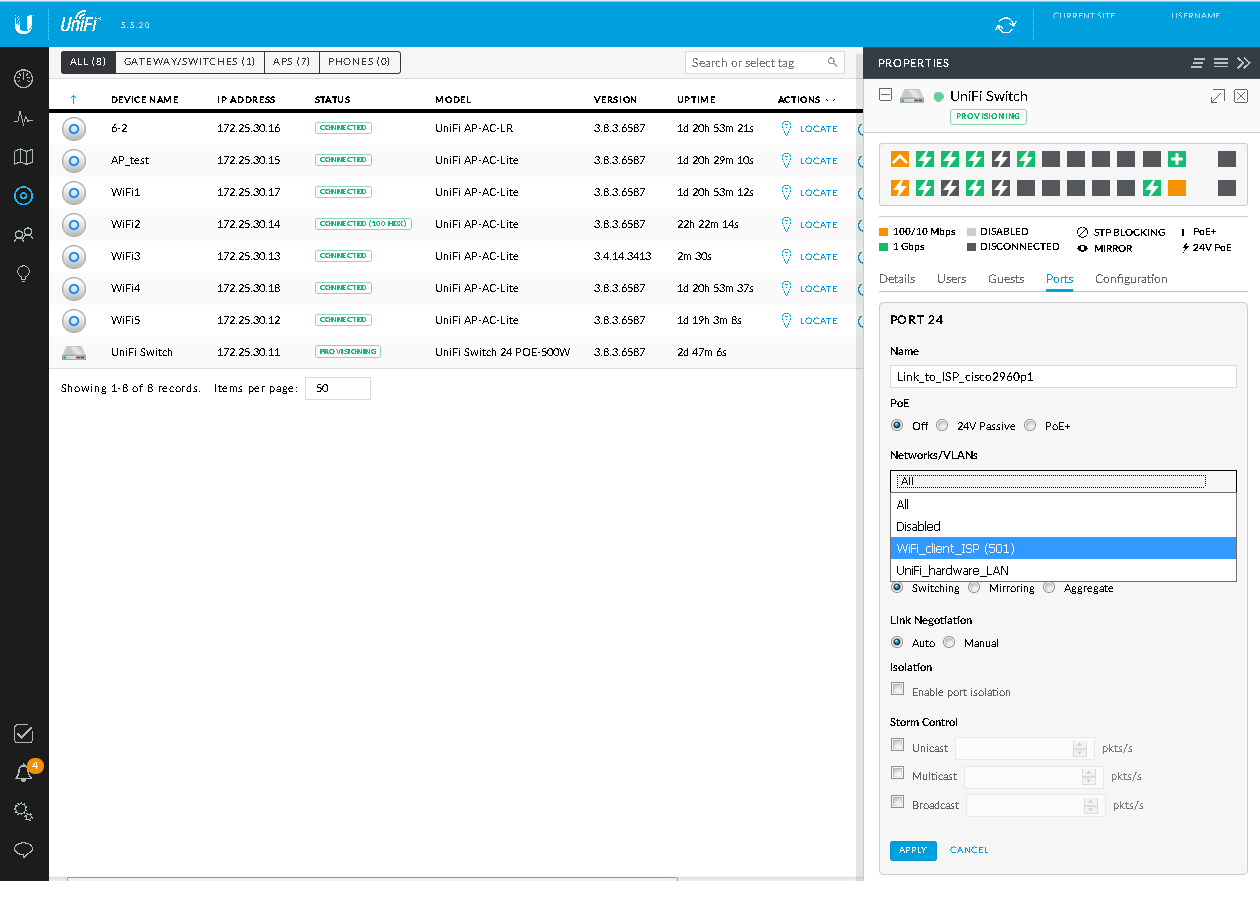Open the Map icon in sidebar
The width and height of the screenshot is (1260, 914).
(24, 157)
